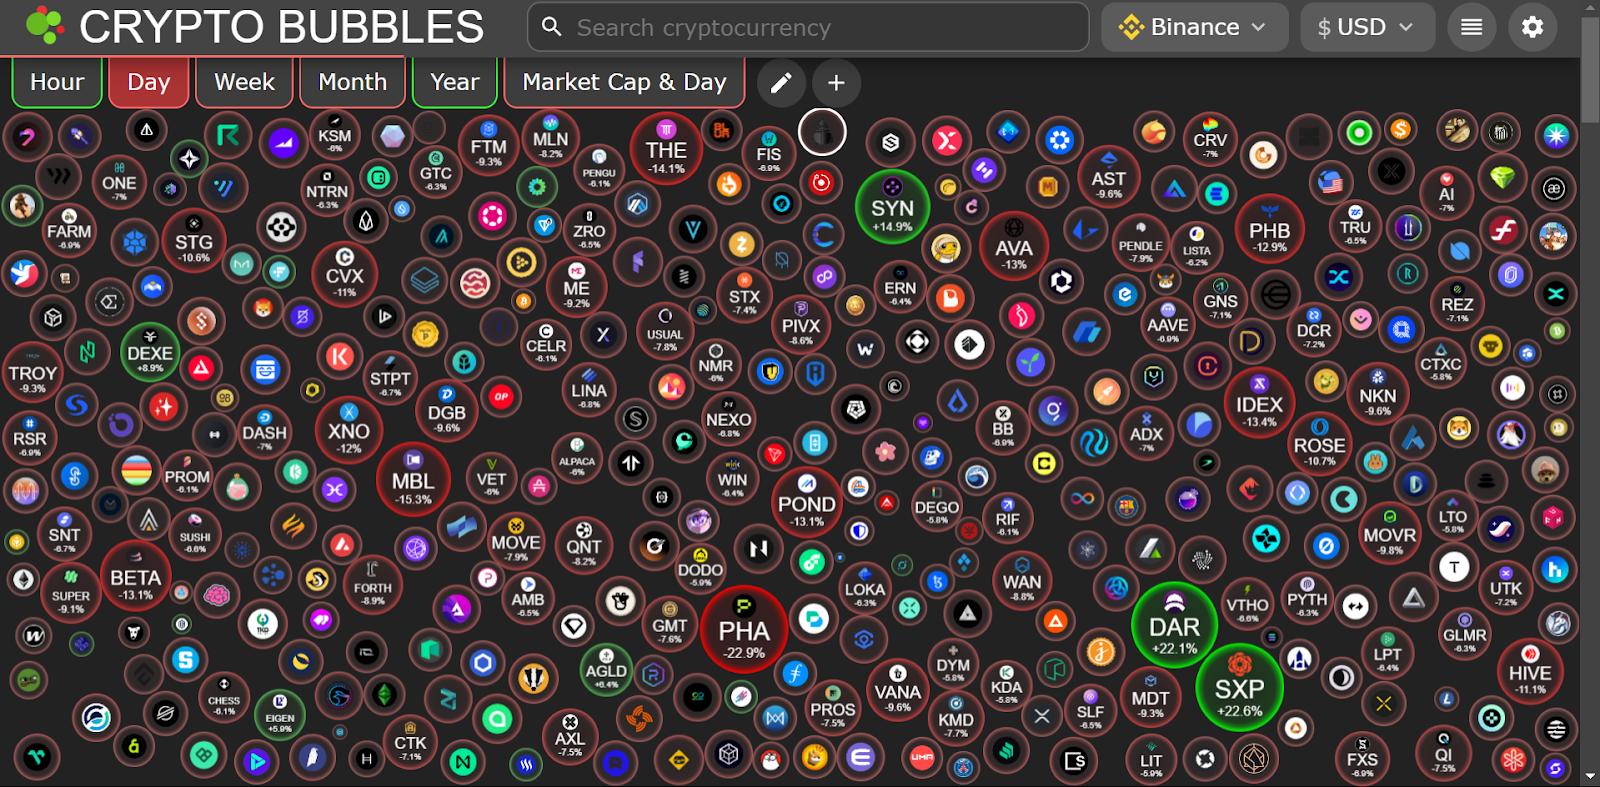The image size is (1600, 787).
Task: Click the scrollbar down arrow
Action: [1590, 777]
